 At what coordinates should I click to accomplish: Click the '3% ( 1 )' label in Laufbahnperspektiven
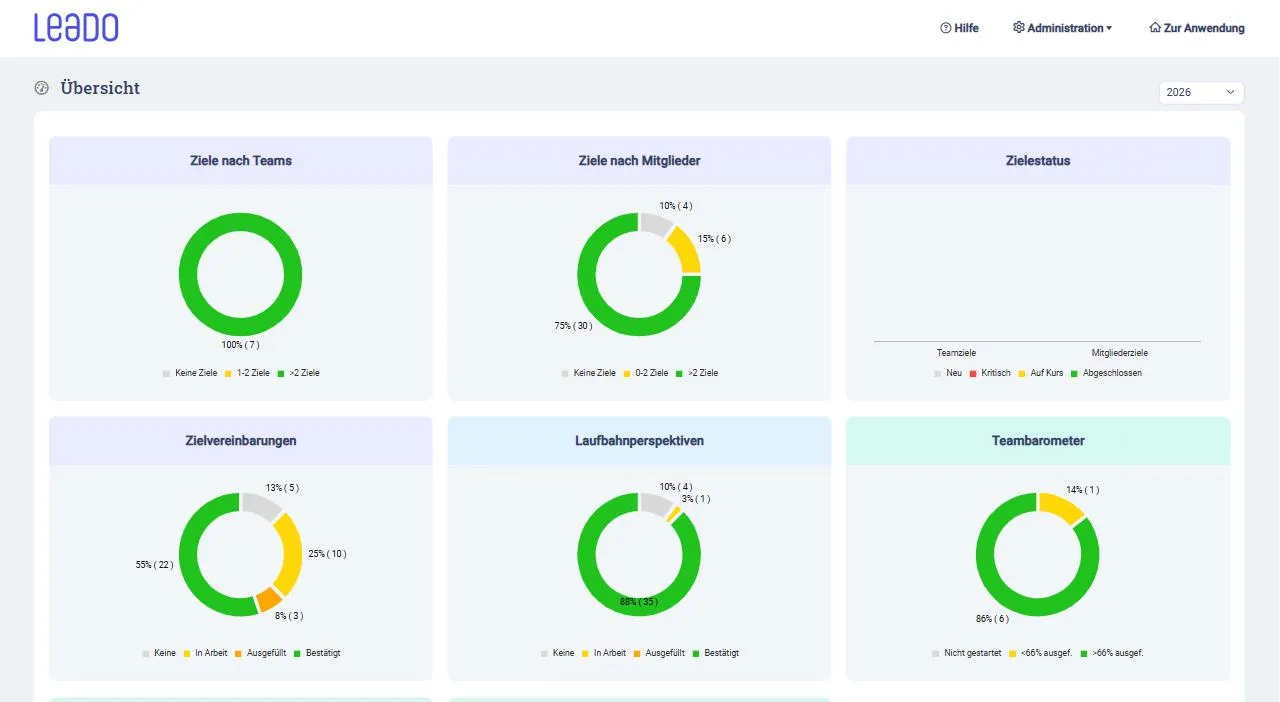[696, 499]
